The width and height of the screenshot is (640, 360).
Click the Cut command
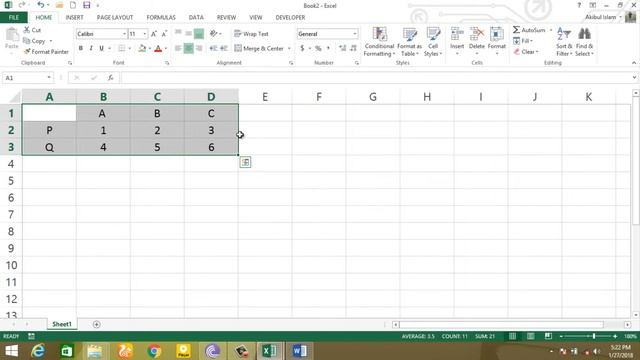(32, 30)
